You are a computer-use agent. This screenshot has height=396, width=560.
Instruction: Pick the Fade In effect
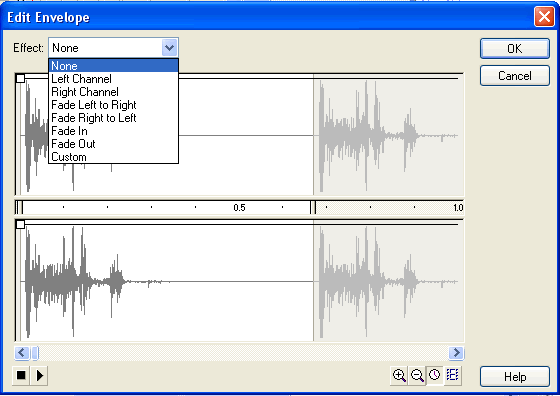[113, 131]
